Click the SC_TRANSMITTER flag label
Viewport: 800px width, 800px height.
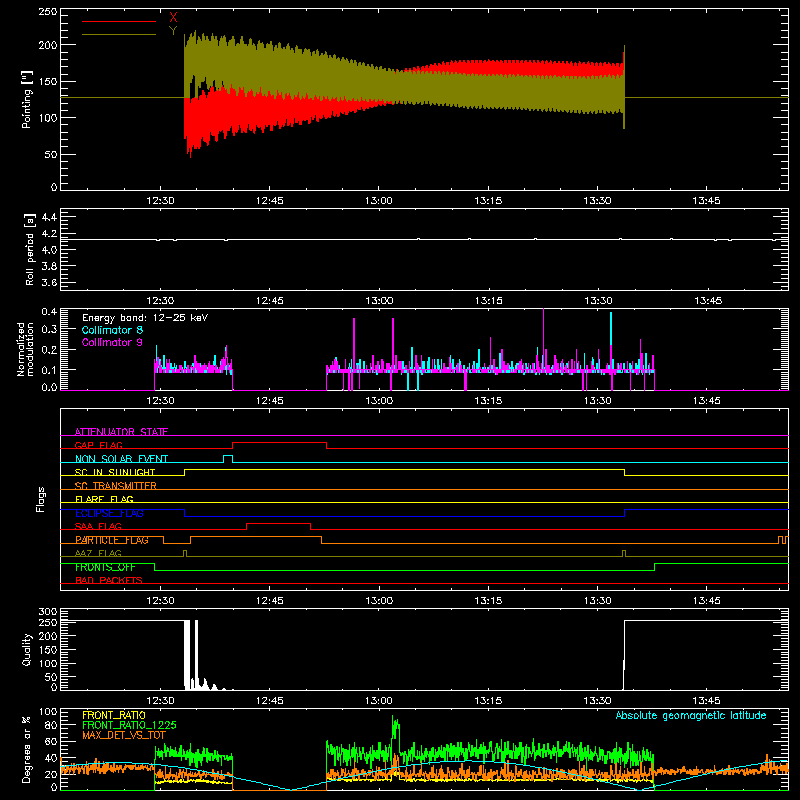click(x=116, y=486)
